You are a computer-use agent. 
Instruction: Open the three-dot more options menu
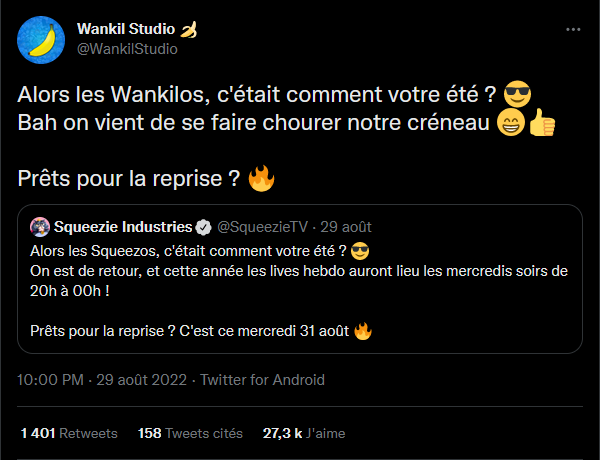573,29
